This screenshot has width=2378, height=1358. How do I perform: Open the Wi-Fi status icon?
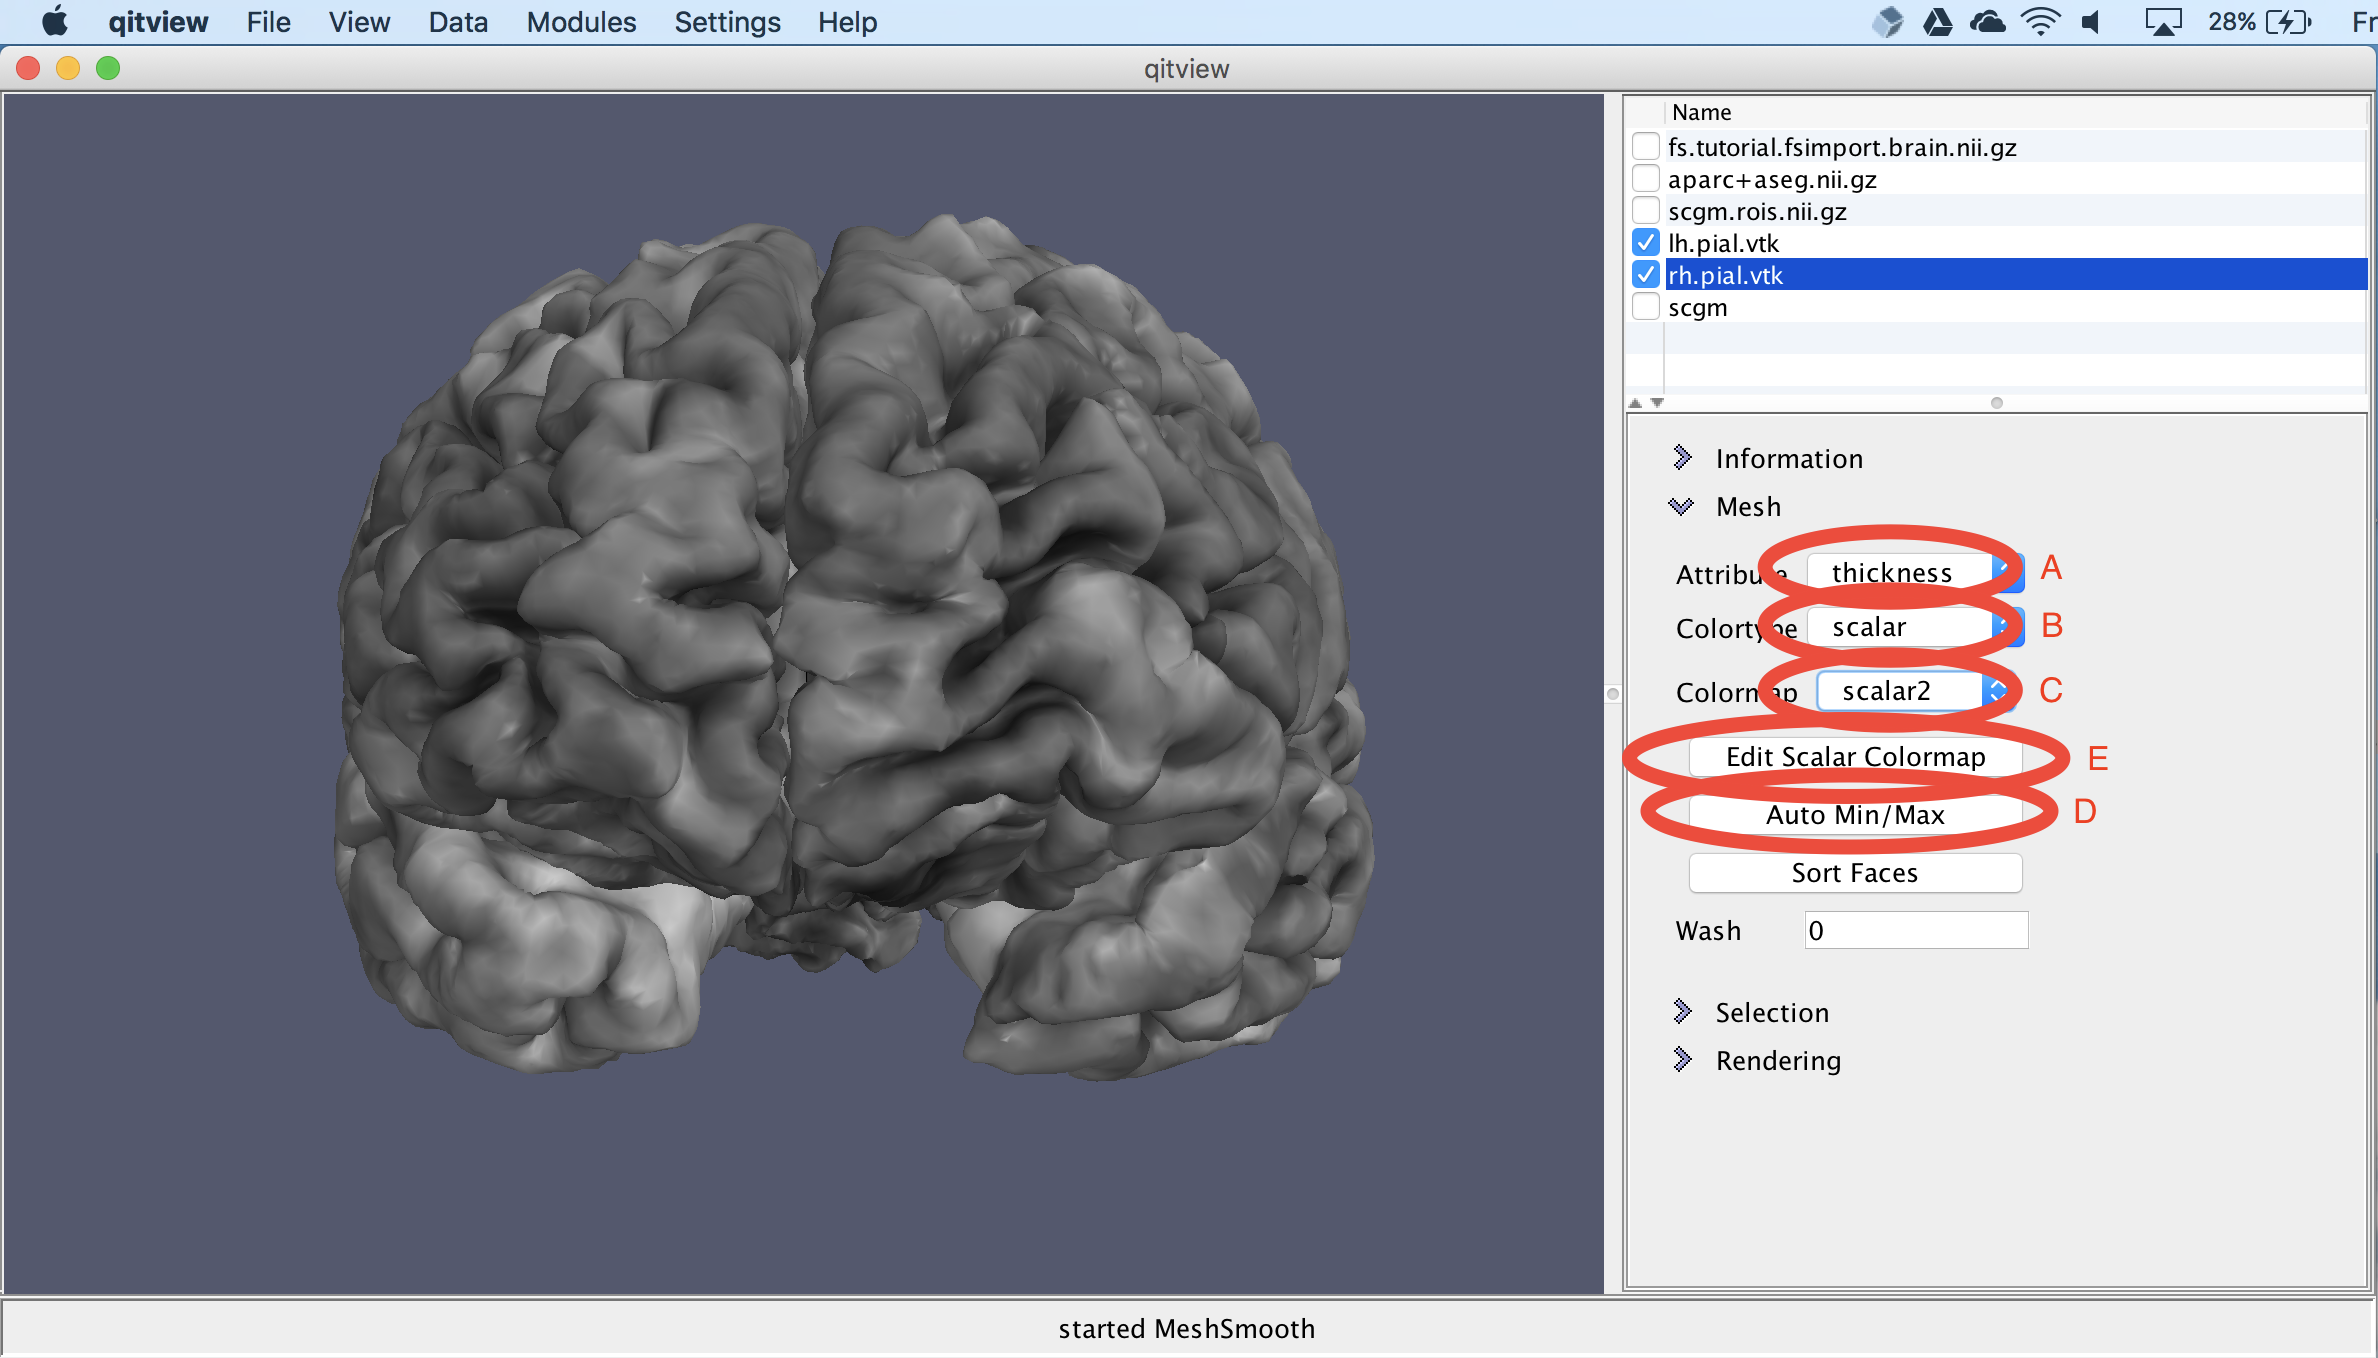2039,22
